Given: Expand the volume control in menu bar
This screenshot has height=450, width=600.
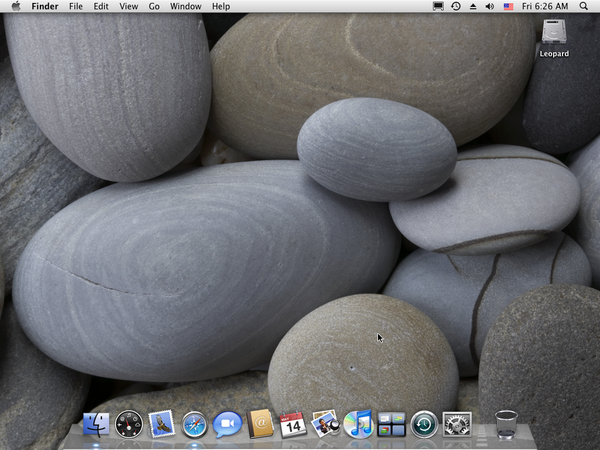Looking at the screenshot, I should click(489, 6).
